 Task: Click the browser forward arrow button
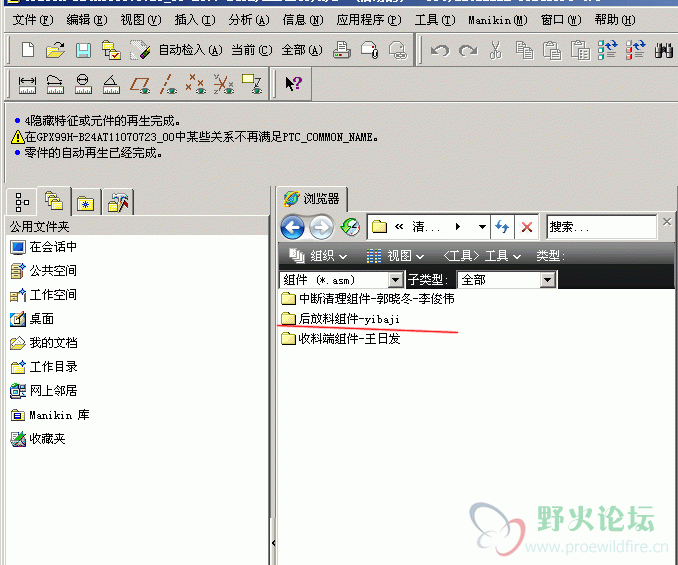click(x=321, y=227)
